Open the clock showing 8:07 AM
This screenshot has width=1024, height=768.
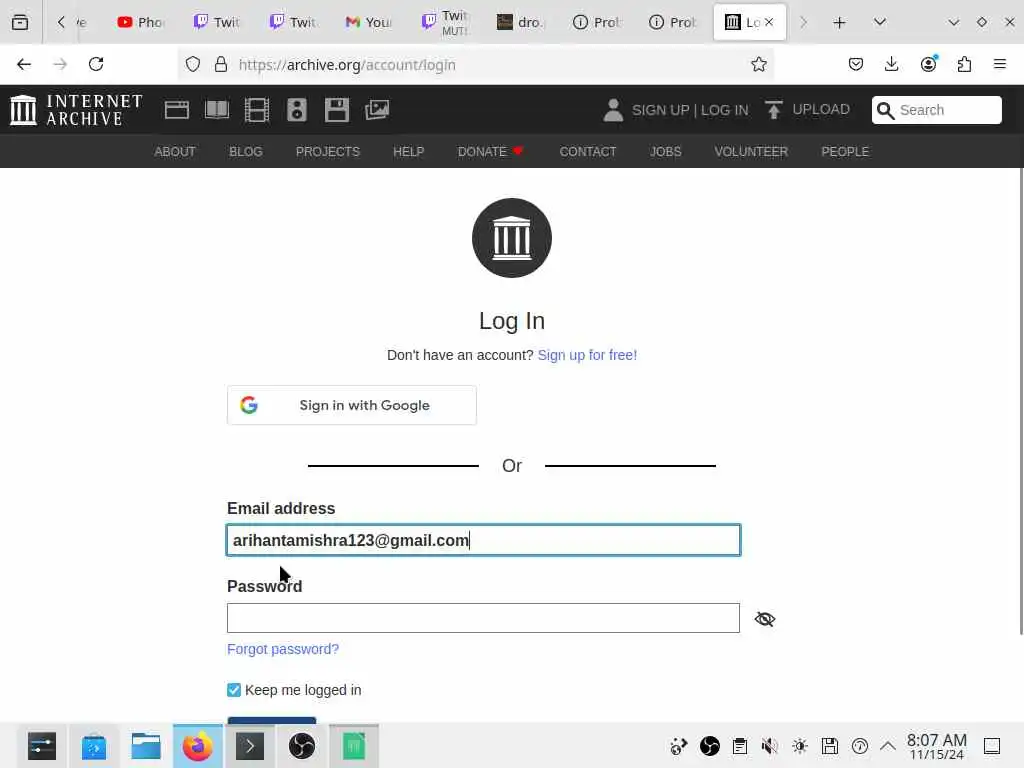point(936,746)
